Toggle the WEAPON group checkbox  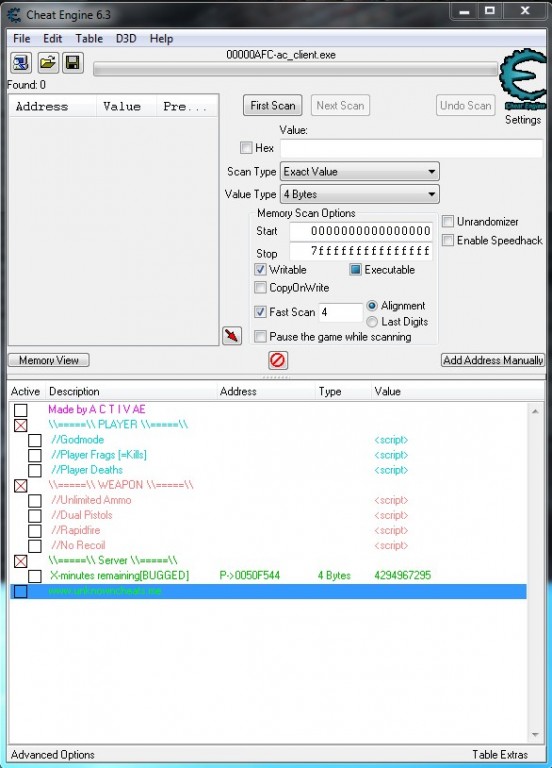point(21,486)
